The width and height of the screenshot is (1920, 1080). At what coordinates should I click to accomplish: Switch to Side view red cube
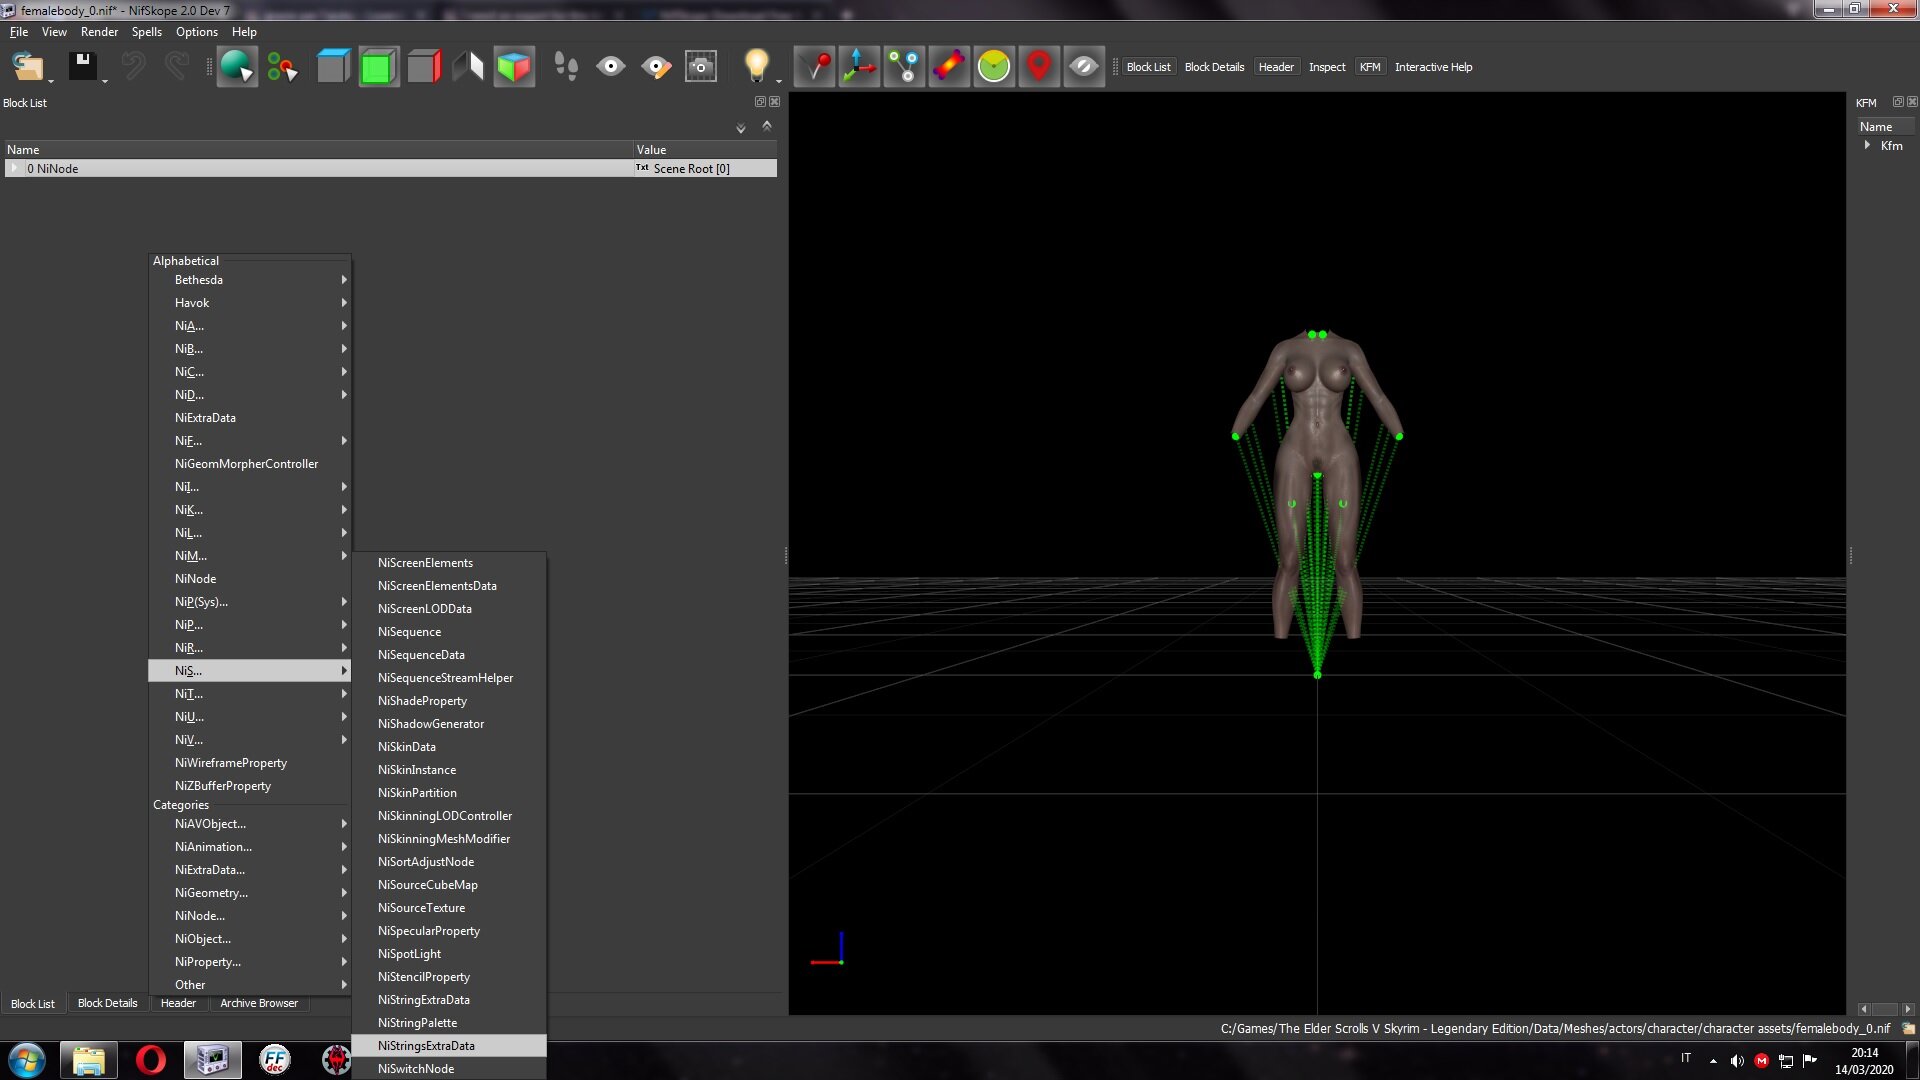point(423,67)
